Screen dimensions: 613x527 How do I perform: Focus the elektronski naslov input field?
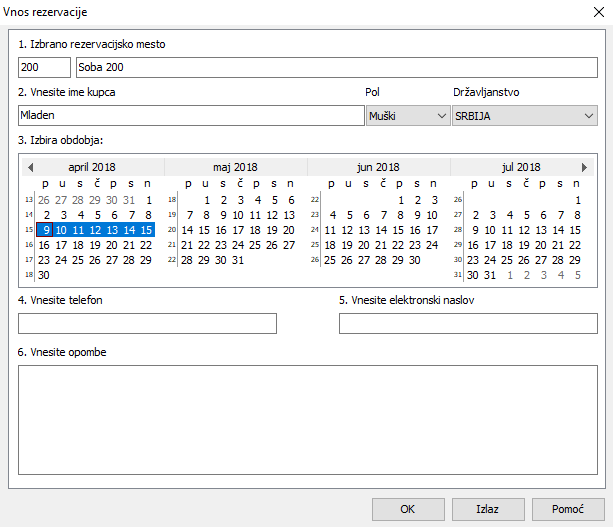(x=468, y=323)
